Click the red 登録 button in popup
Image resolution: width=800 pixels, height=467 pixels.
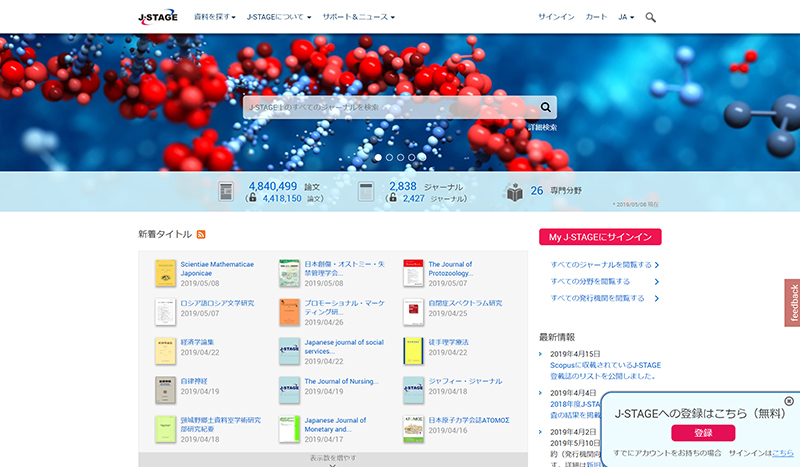pos(703,433)
